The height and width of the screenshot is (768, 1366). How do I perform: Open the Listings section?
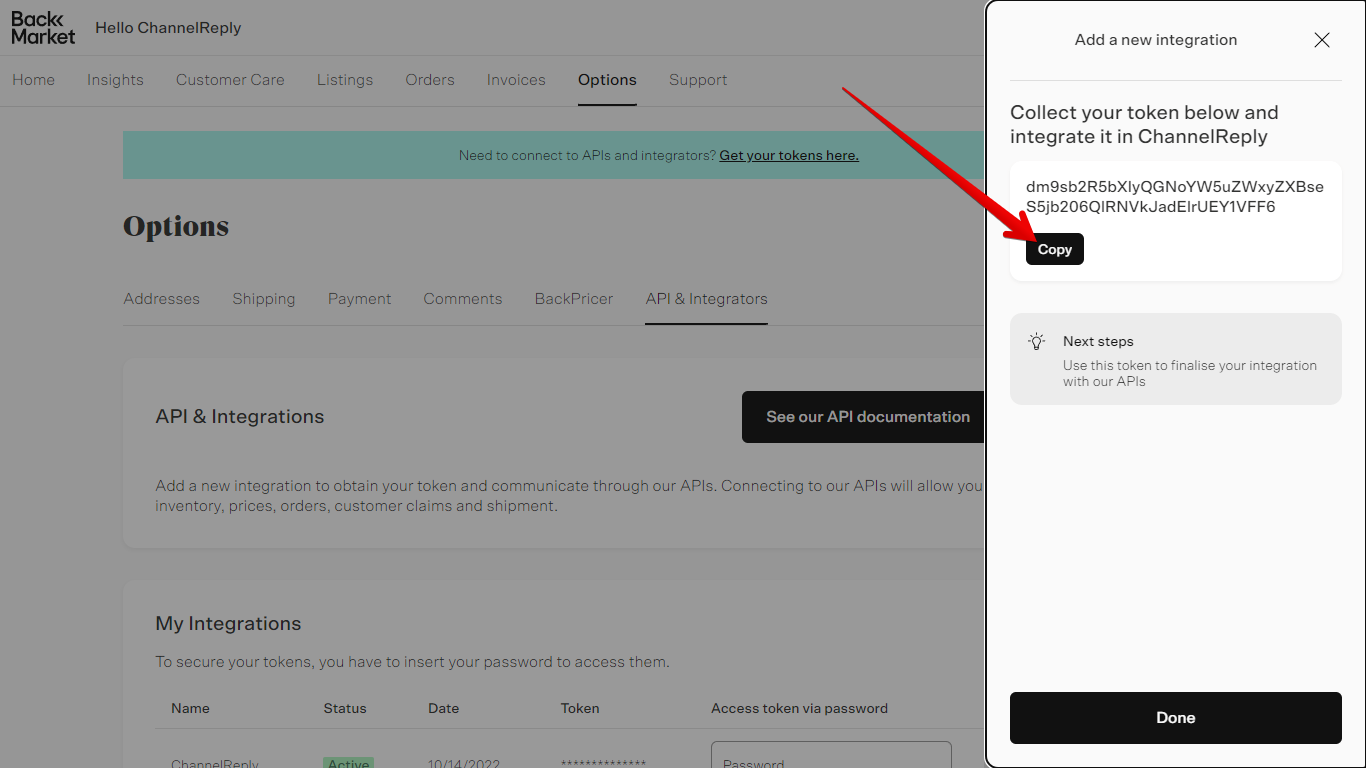pos(345,80)
